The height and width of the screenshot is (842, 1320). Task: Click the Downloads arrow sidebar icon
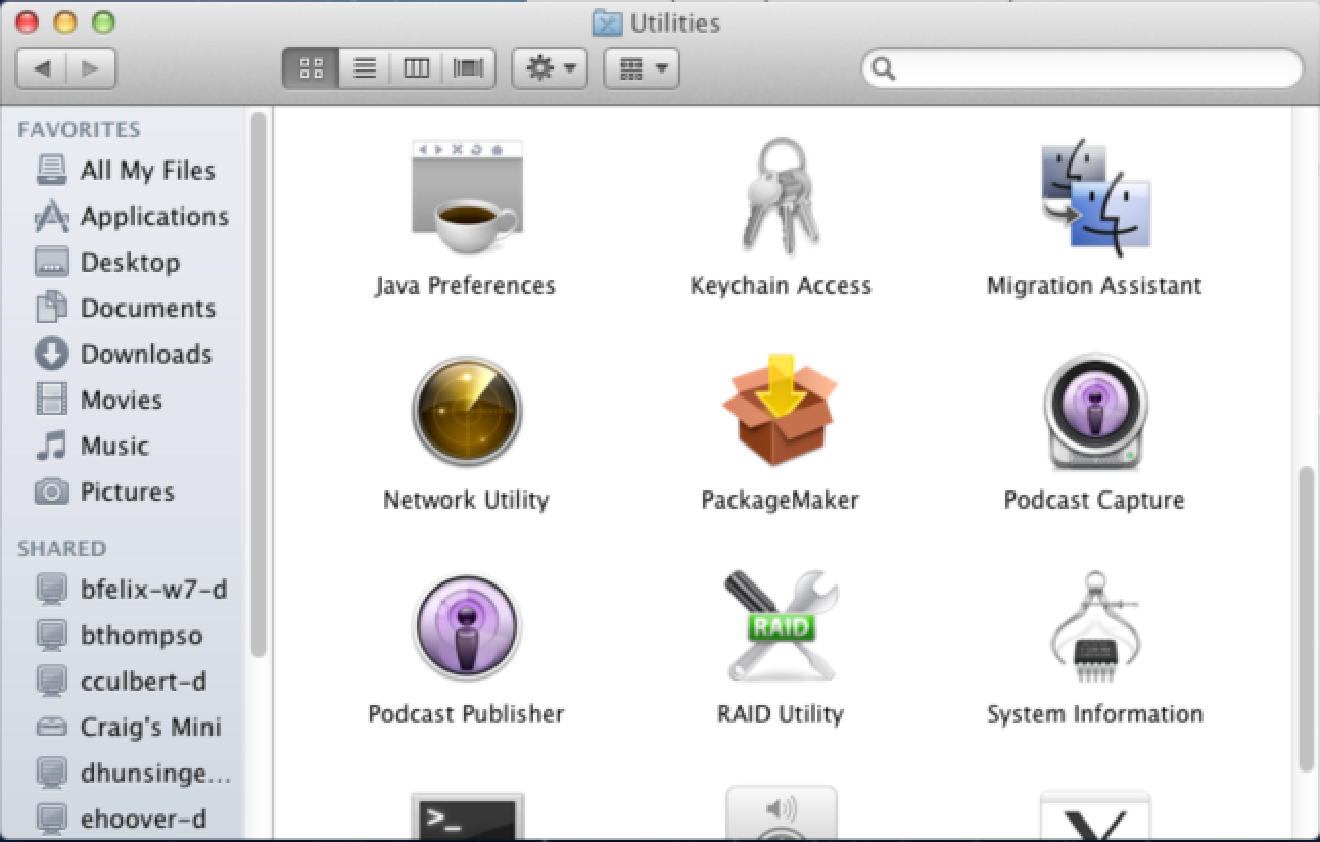tap(52, 354)
